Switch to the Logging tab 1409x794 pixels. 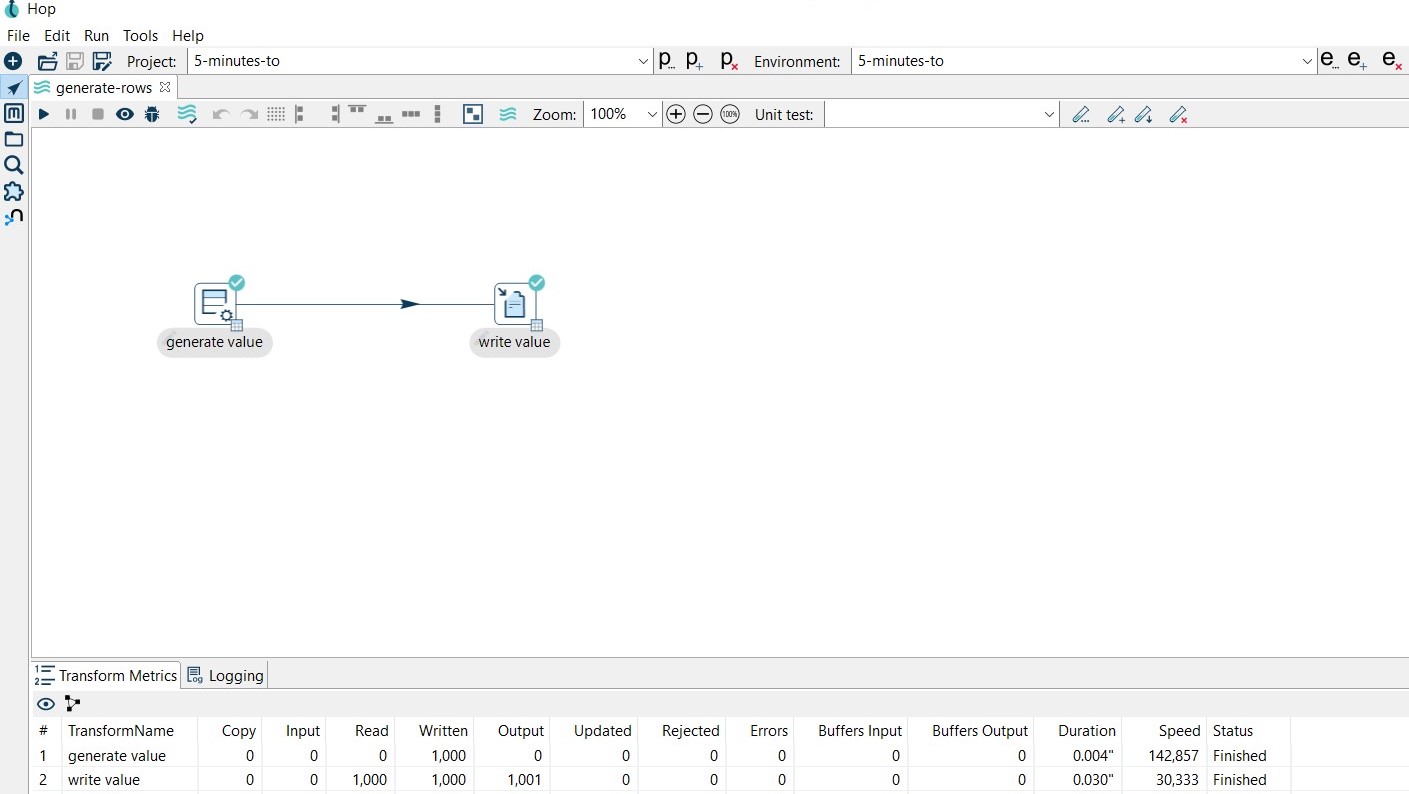tap(226, 675)
